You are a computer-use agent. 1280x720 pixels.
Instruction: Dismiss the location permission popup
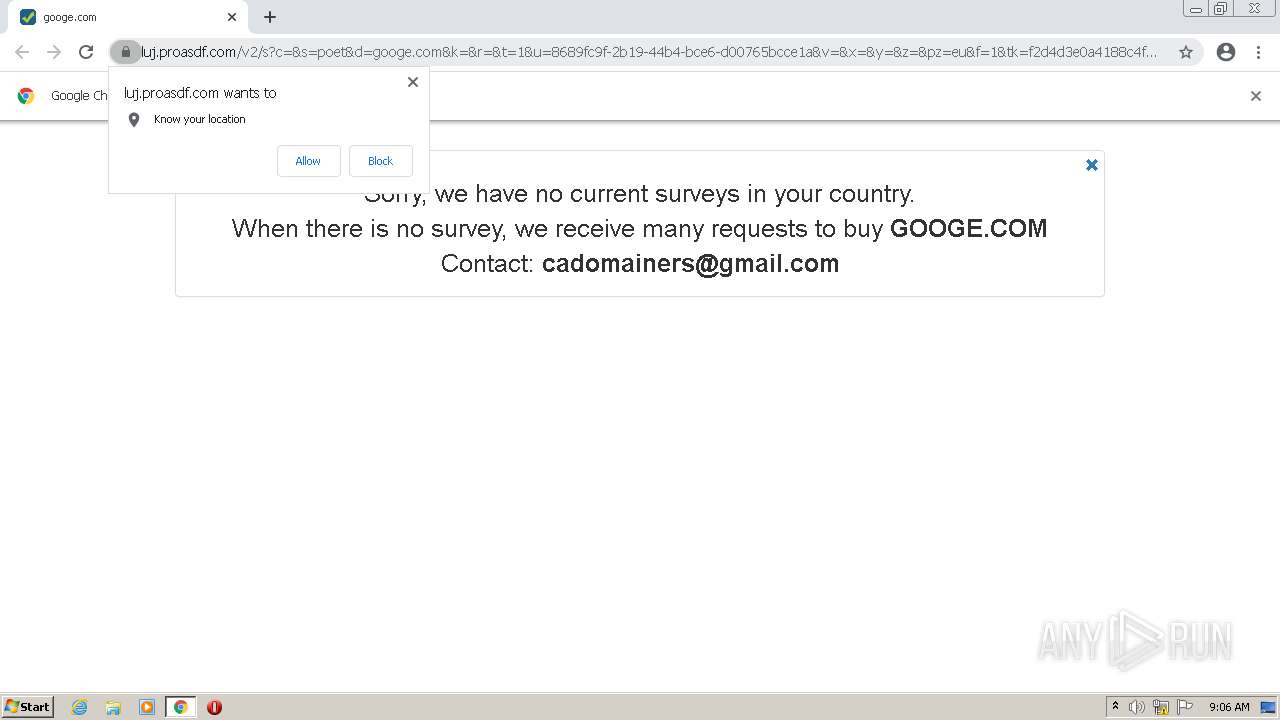tap(413, 82)
